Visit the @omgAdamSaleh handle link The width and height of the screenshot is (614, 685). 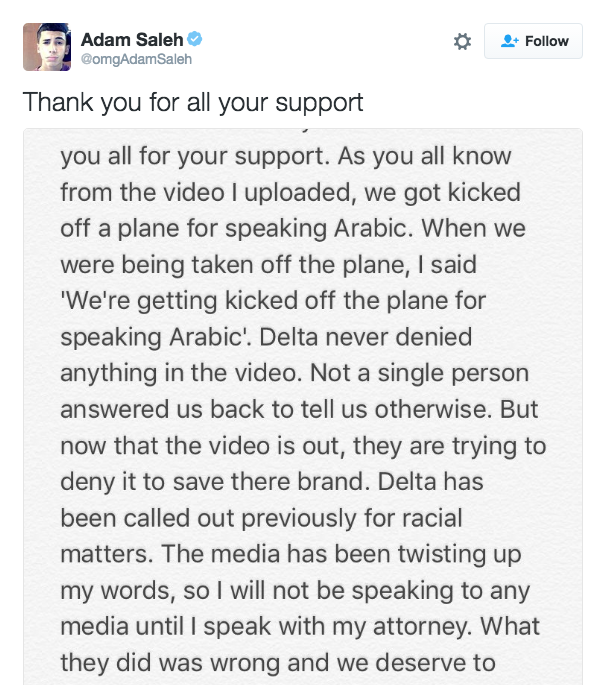pos(136,59)
